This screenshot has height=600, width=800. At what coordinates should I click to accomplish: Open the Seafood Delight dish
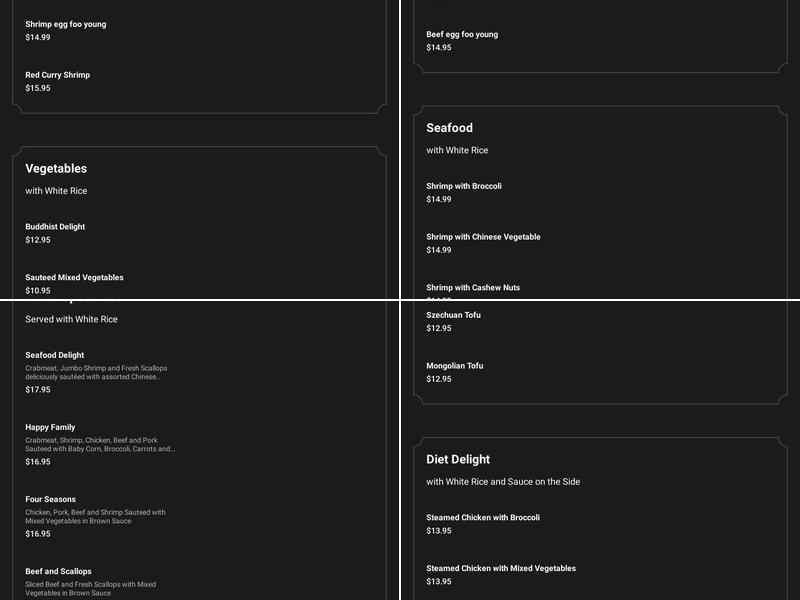(55, 355)
